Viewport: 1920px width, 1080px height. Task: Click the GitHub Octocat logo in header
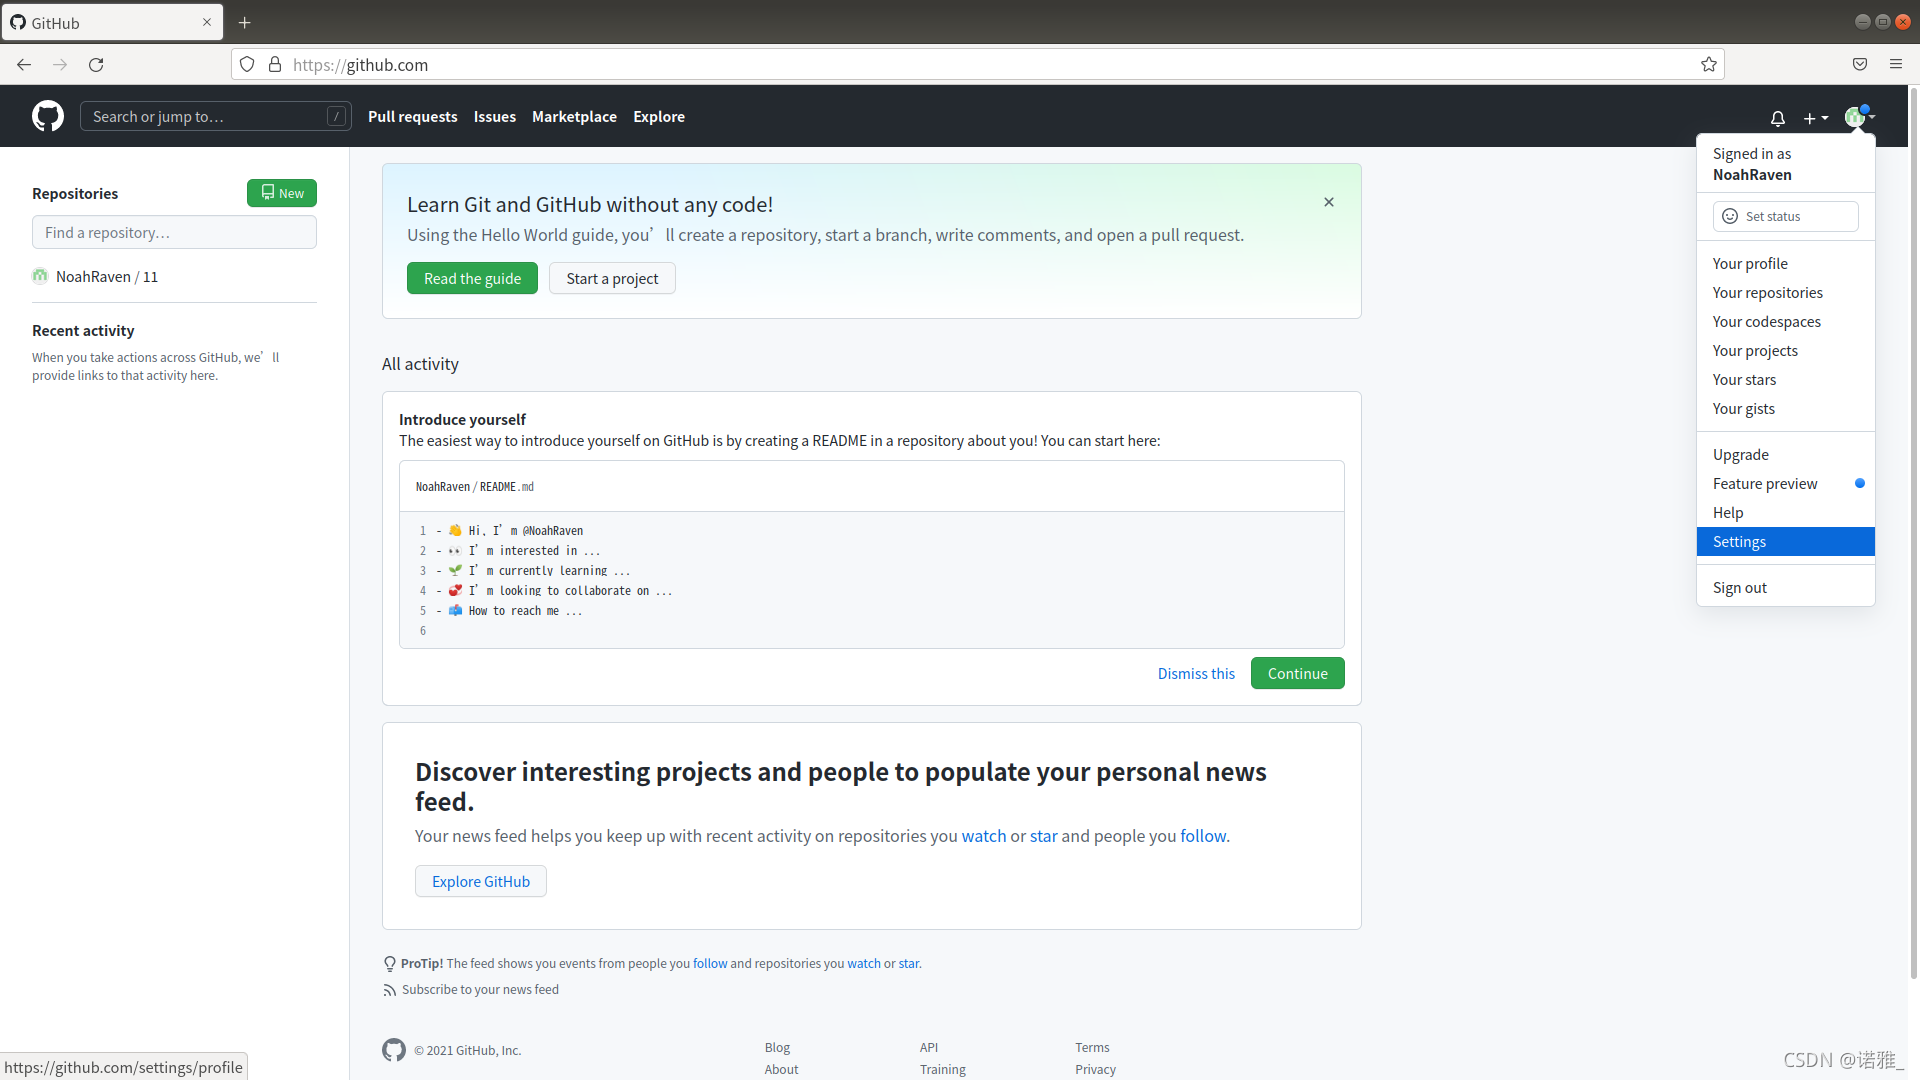click(48, 116)
